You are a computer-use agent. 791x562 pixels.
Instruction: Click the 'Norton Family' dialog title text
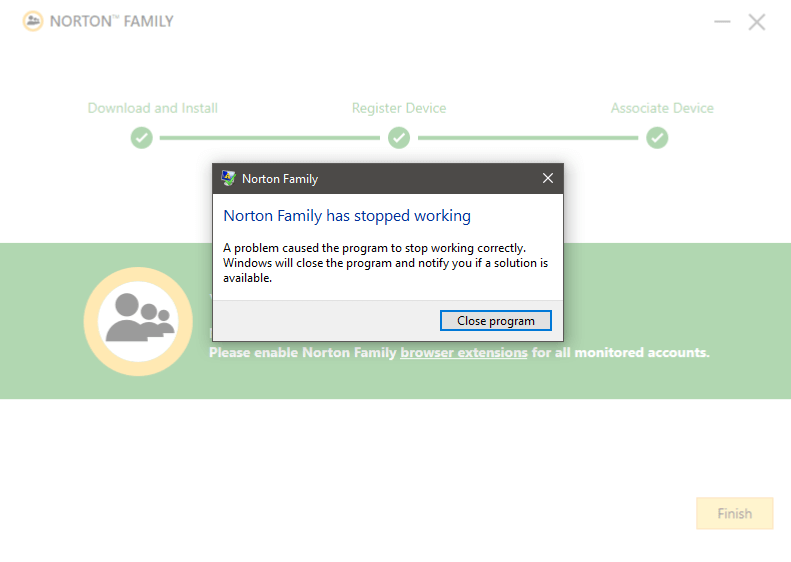click(x=280, y=179)
